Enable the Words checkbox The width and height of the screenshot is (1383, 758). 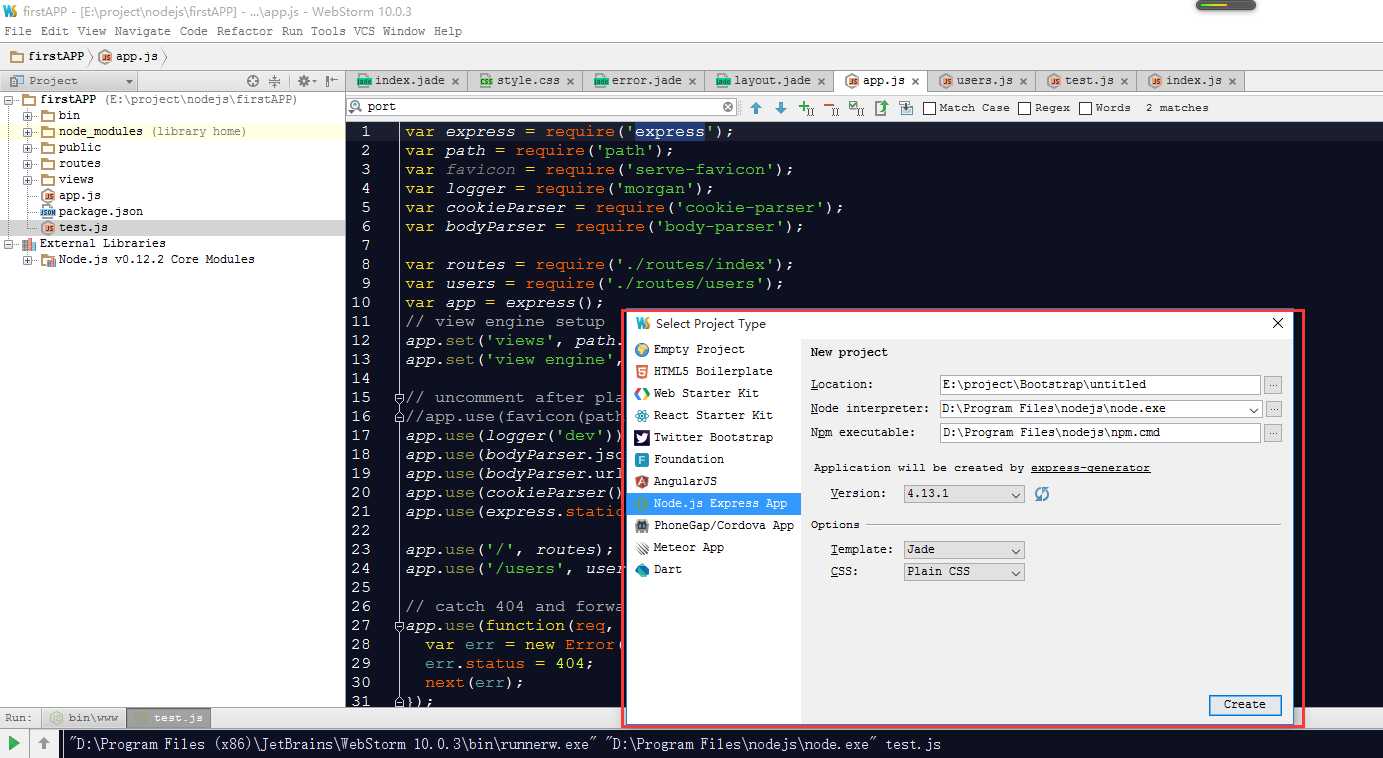(x=1085, y=108)
